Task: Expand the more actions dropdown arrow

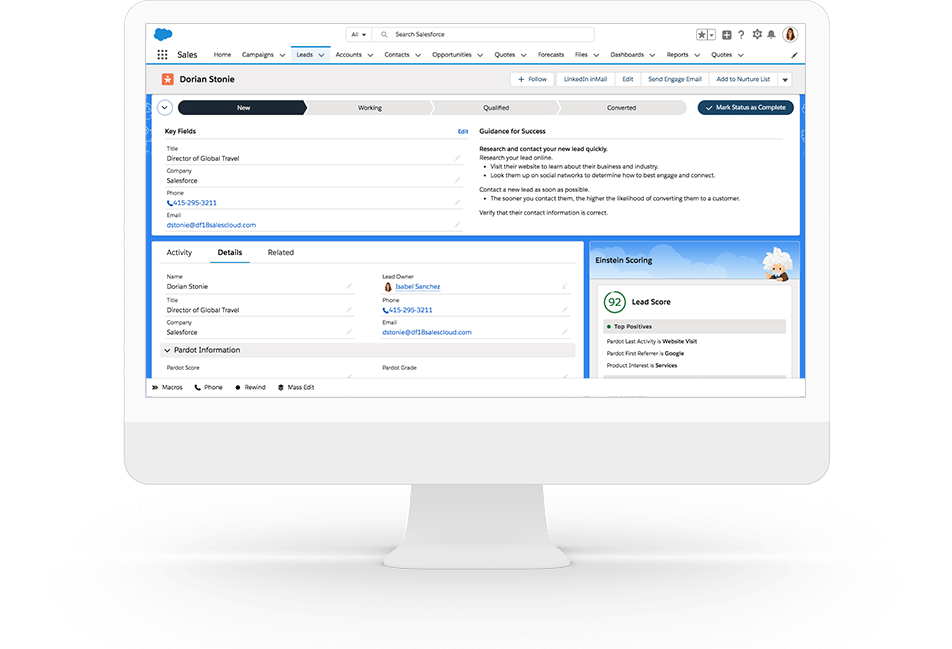Action: click(x=785, y=79)
